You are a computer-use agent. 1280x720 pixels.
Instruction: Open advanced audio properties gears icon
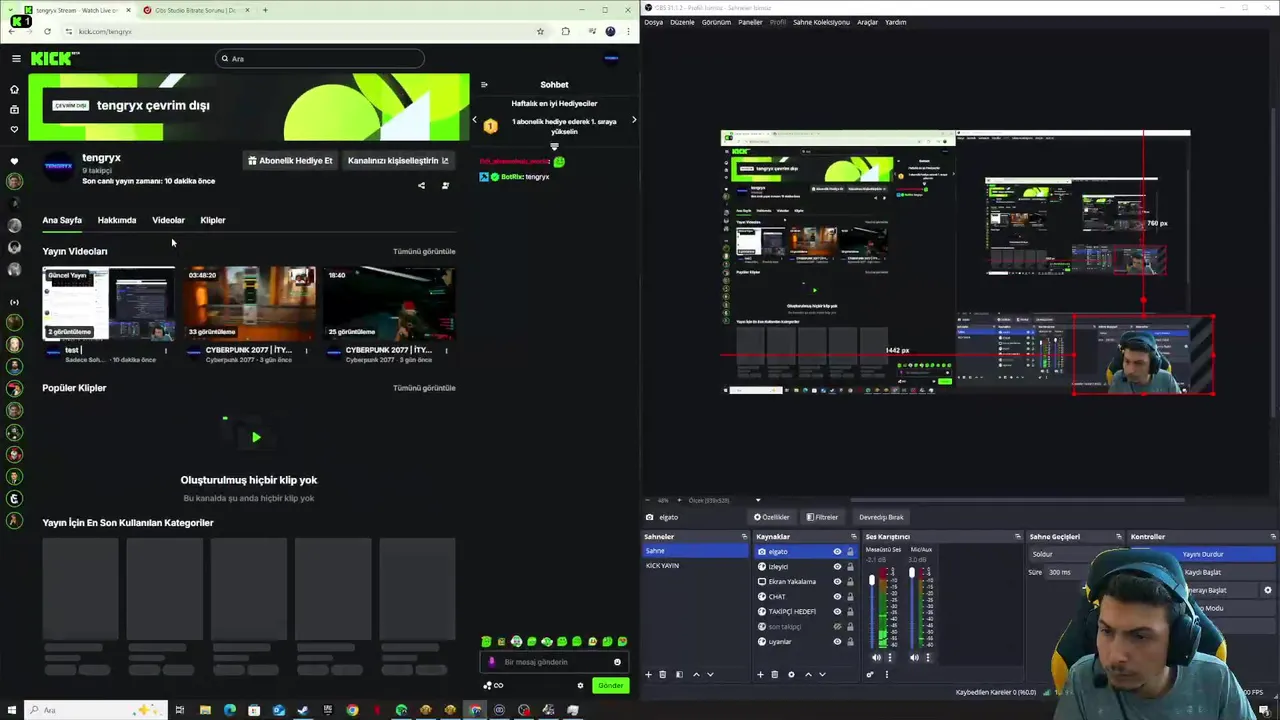[x=870, y=674]
